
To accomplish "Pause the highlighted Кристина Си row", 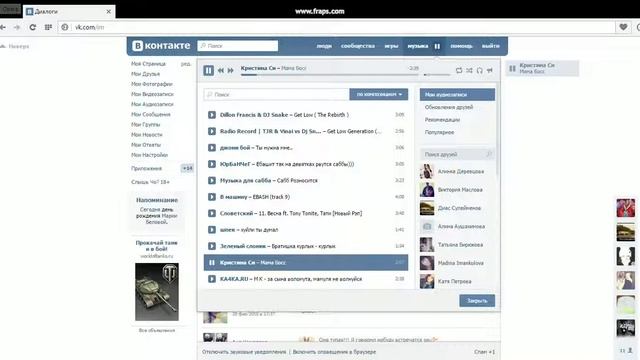I will click(212, 262).
